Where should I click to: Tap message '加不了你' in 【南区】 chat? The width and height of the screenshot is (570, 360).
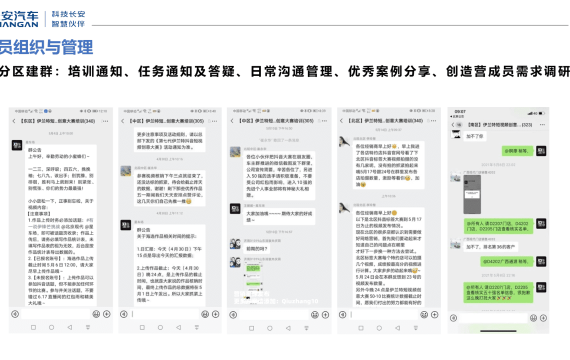click(x=475, y=136)
